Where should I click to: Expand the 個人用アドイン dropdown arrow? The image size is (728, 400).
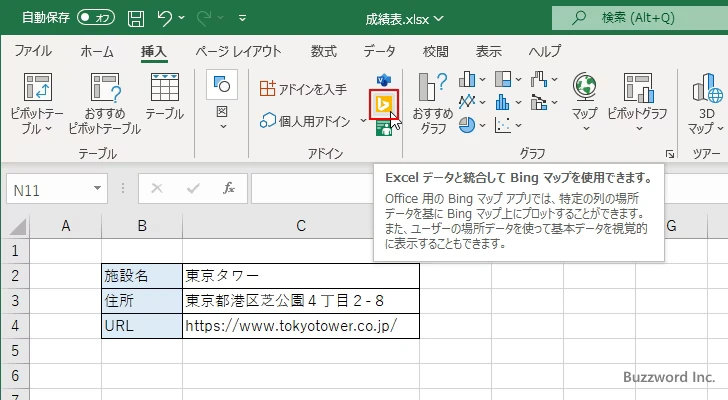coord(363,121)
